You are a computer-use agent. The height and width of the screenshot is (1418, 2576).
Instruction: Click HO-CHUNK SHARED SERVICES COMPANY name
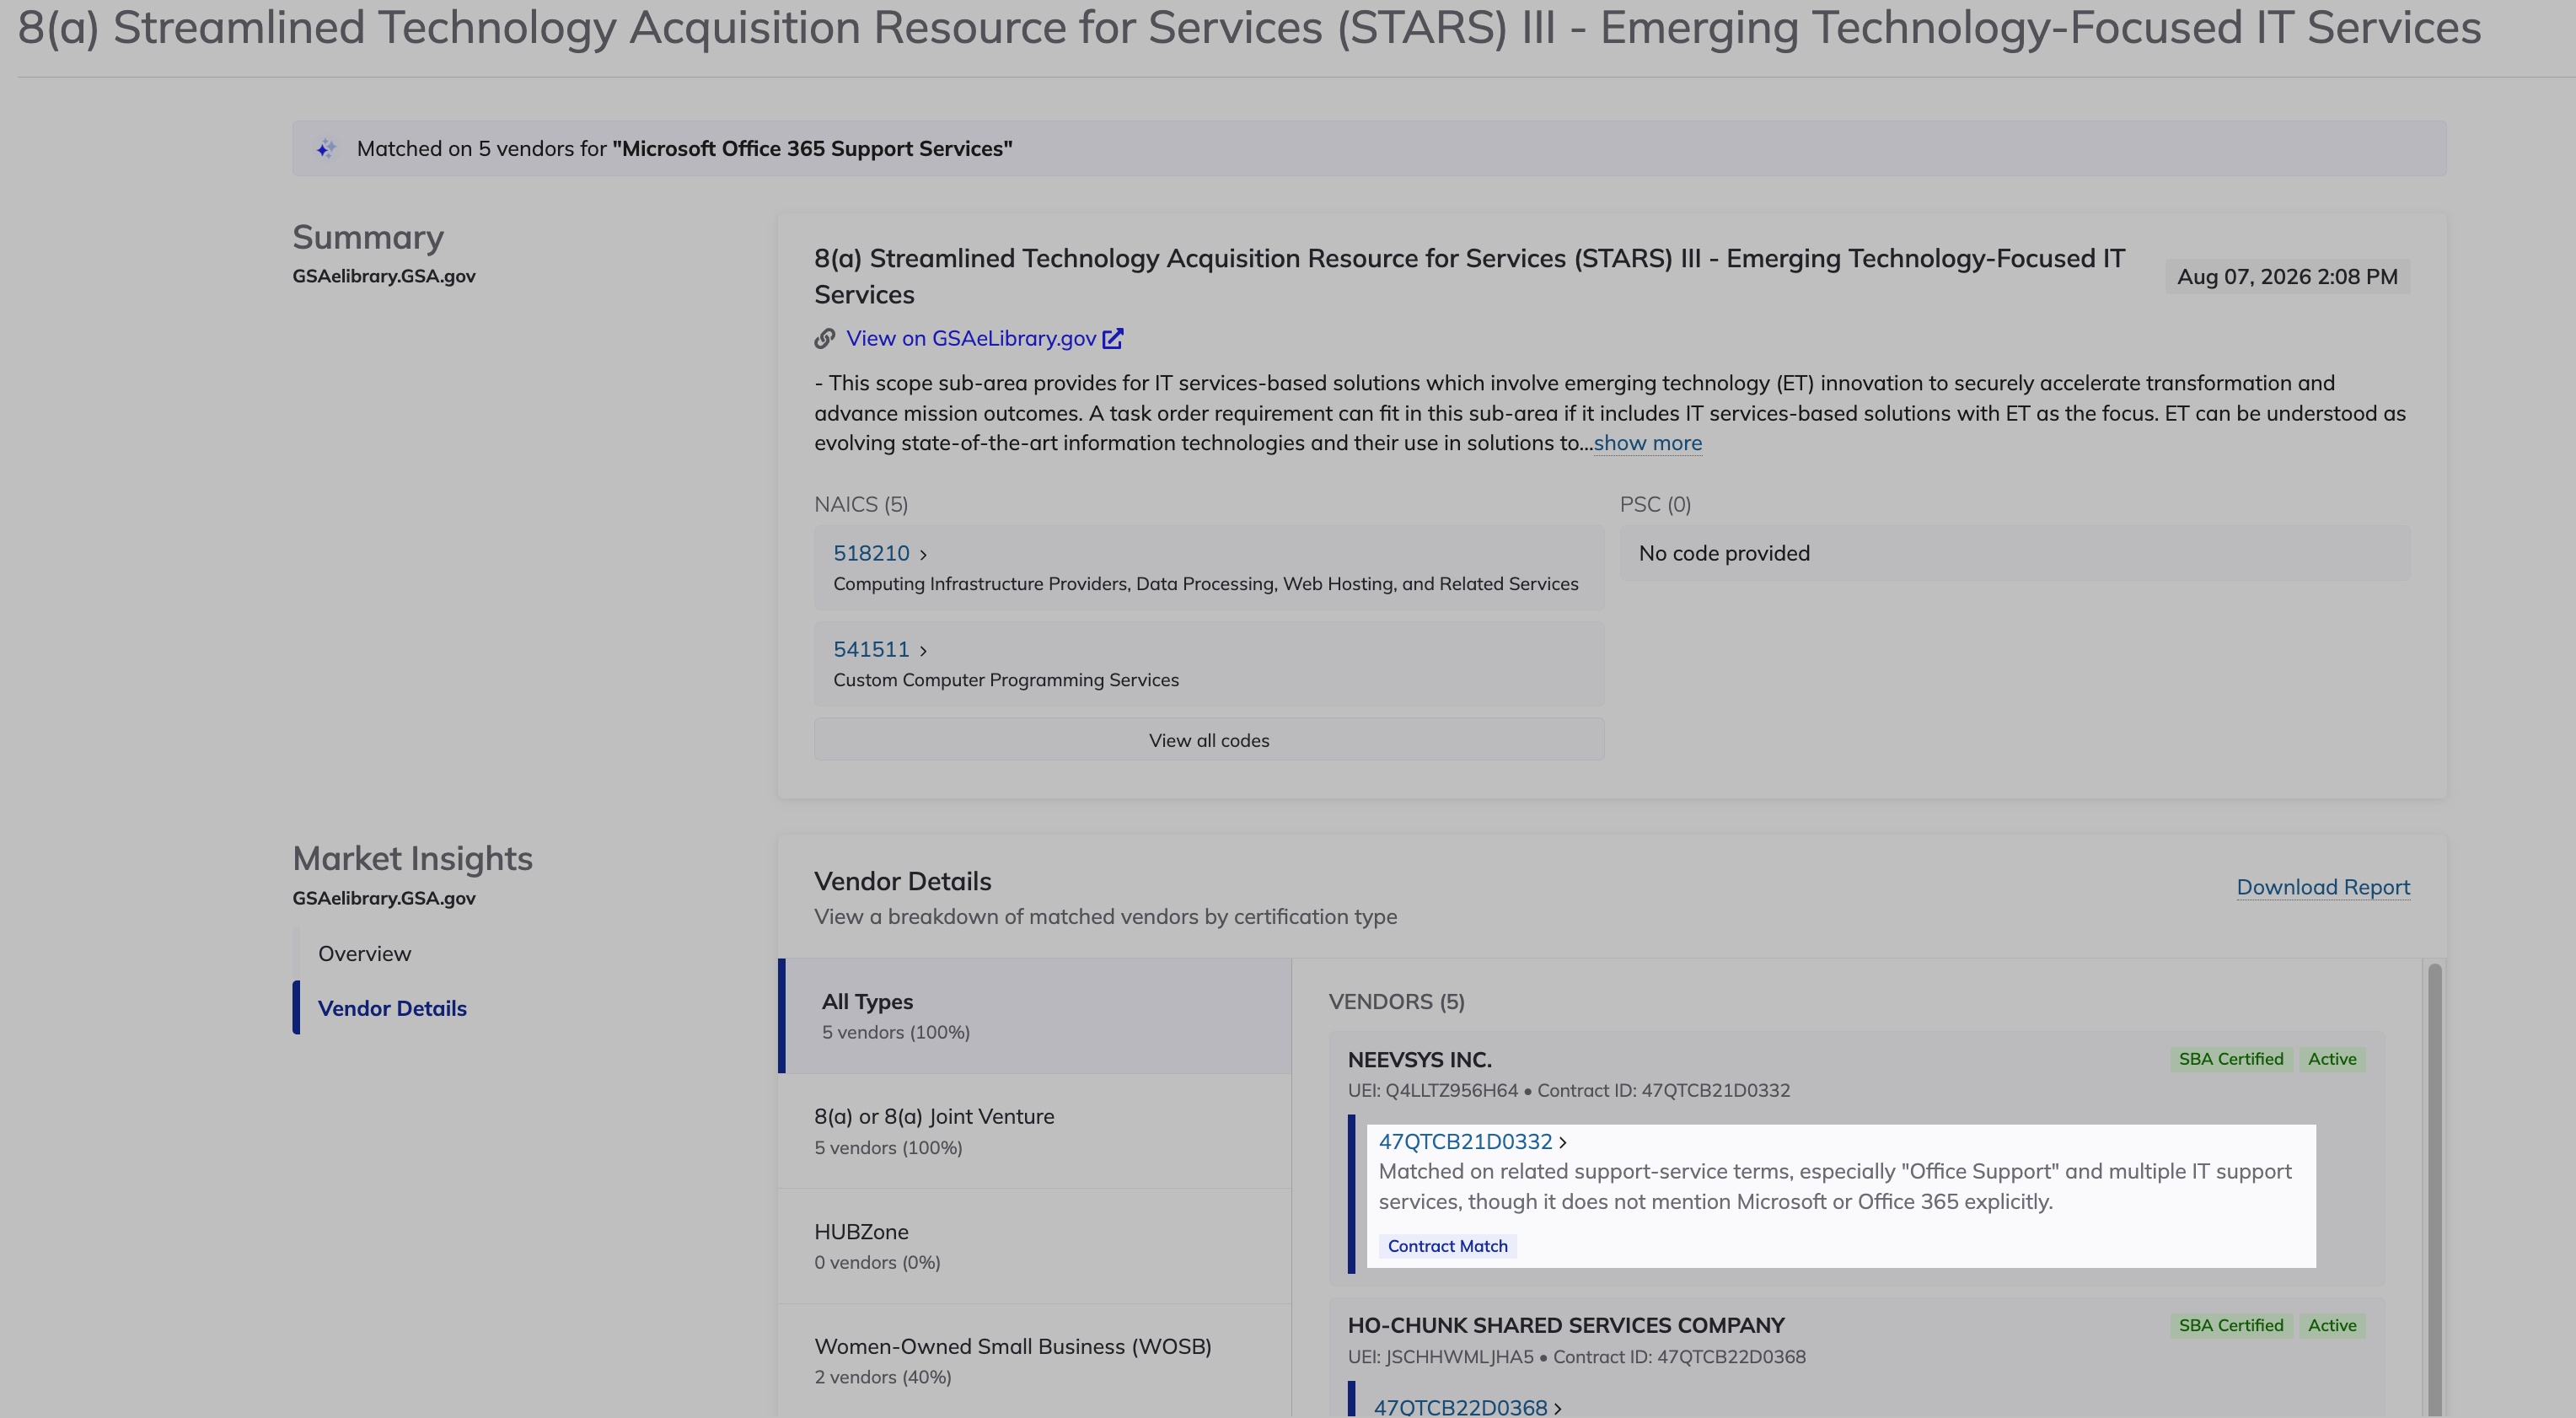pyautogui.click(x=1565, y=1325)
